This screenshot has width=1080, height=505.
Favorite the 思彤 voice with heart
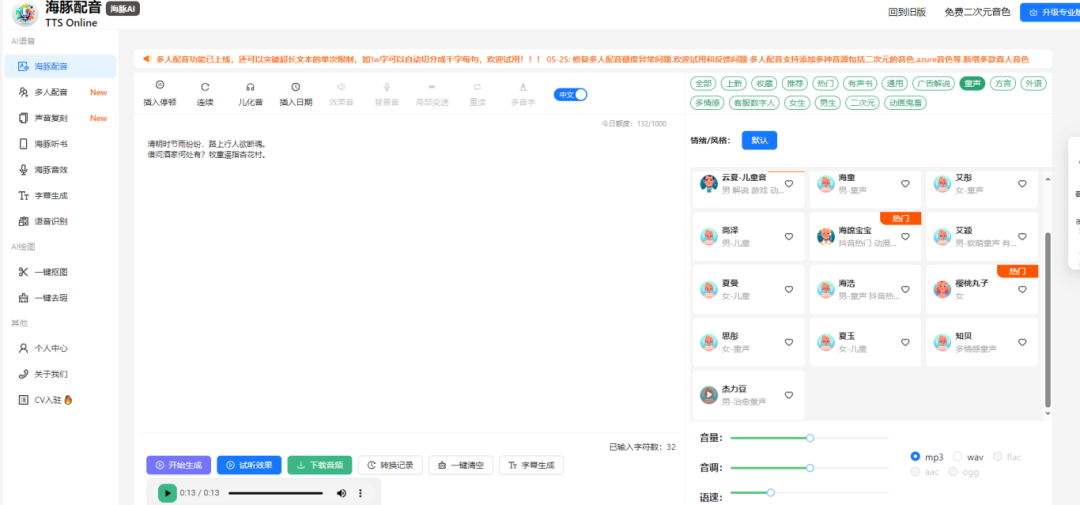(789, 342)
